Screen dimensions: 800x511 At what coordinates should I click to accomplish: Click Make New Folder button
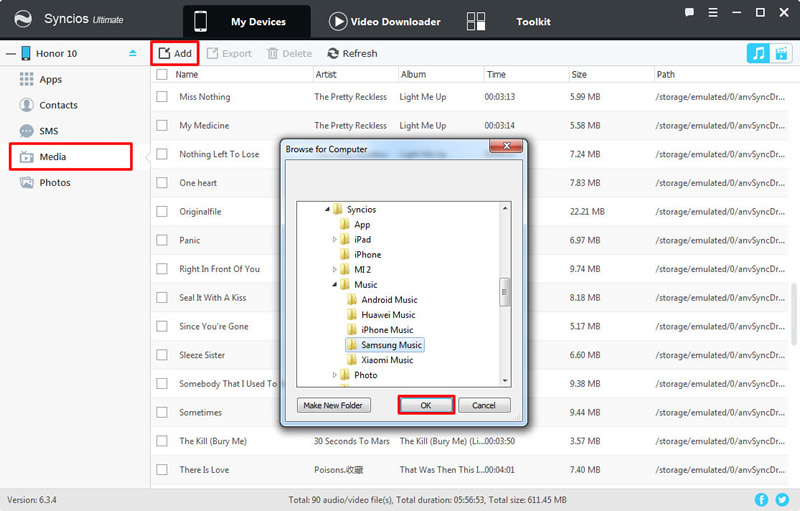pyautogui.click(x=334, y=405)
